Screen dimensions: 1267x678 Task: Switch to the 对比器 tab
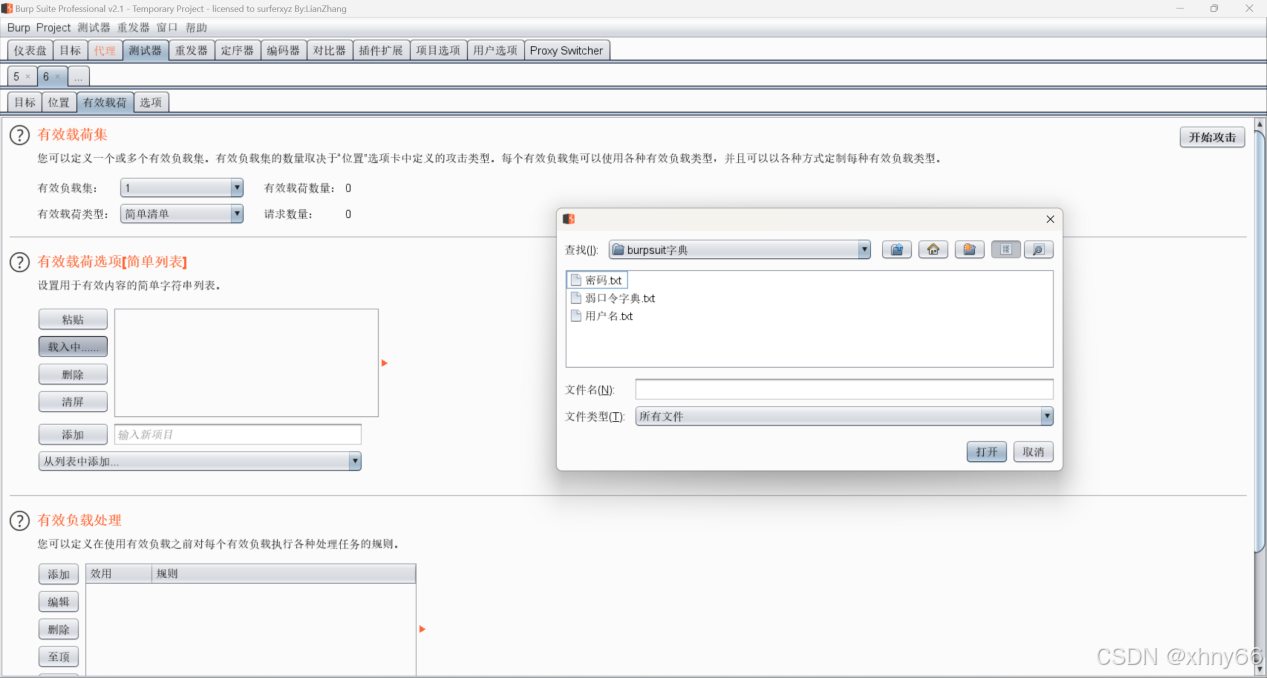pos(329,51)
